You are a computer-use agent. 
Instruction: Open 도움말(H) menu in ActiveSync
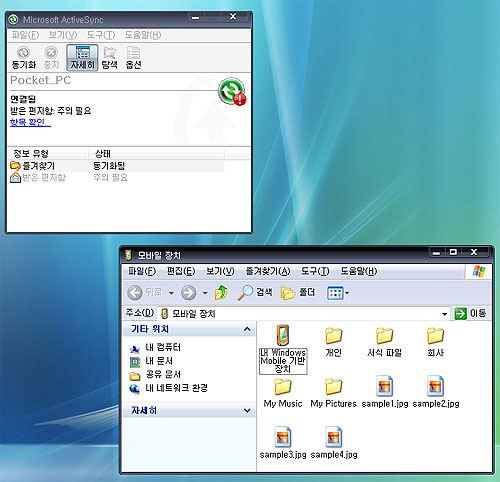coord(143,35)
